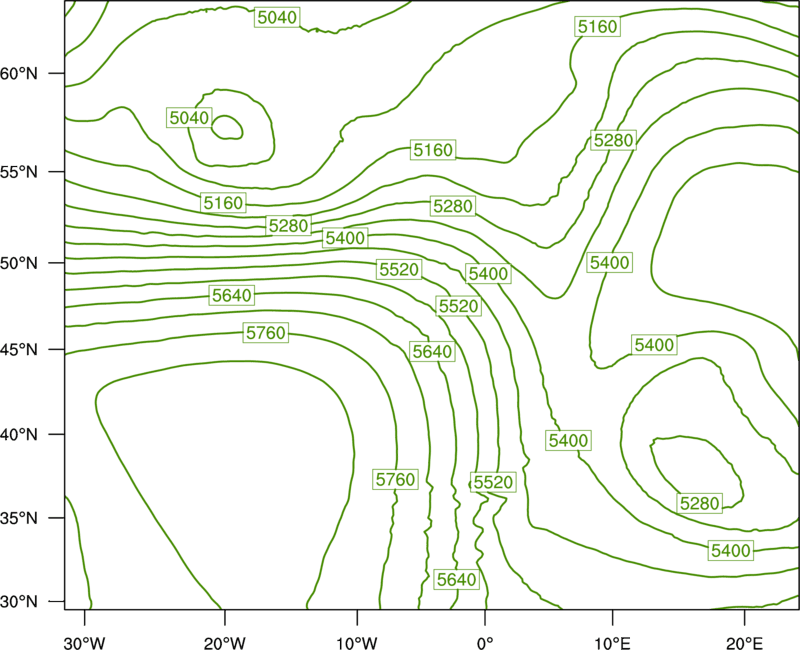Click the 30°W longitude axis label
Viewport: 800px width, 650px height.
tap(84, 643)
